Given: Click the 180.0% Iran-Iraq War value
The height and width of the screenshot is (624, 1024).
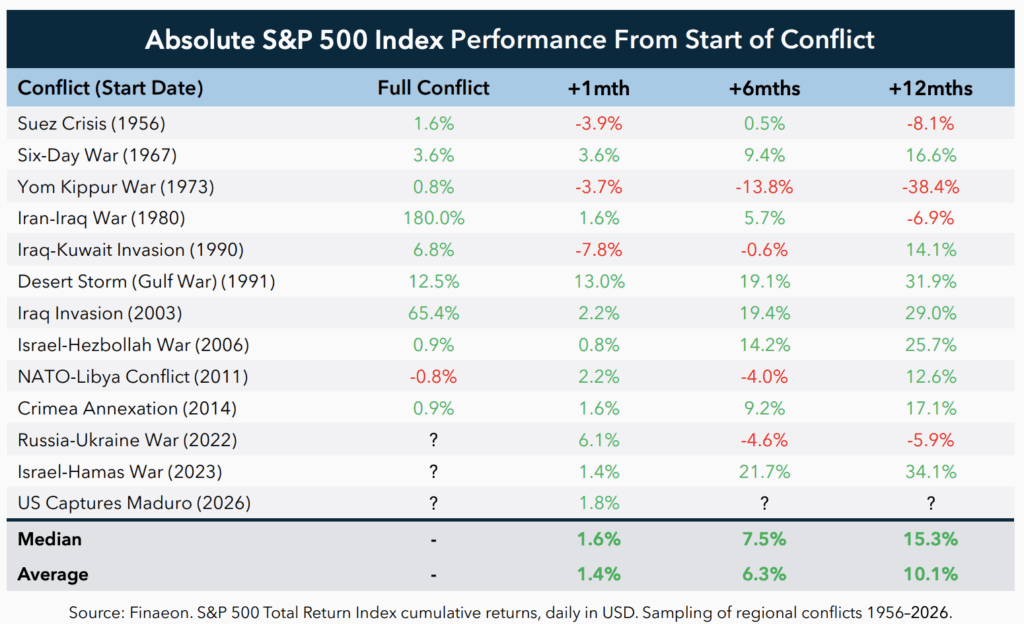Looking at the screenshot, I should pyautogui.click(x=433, y=219).
